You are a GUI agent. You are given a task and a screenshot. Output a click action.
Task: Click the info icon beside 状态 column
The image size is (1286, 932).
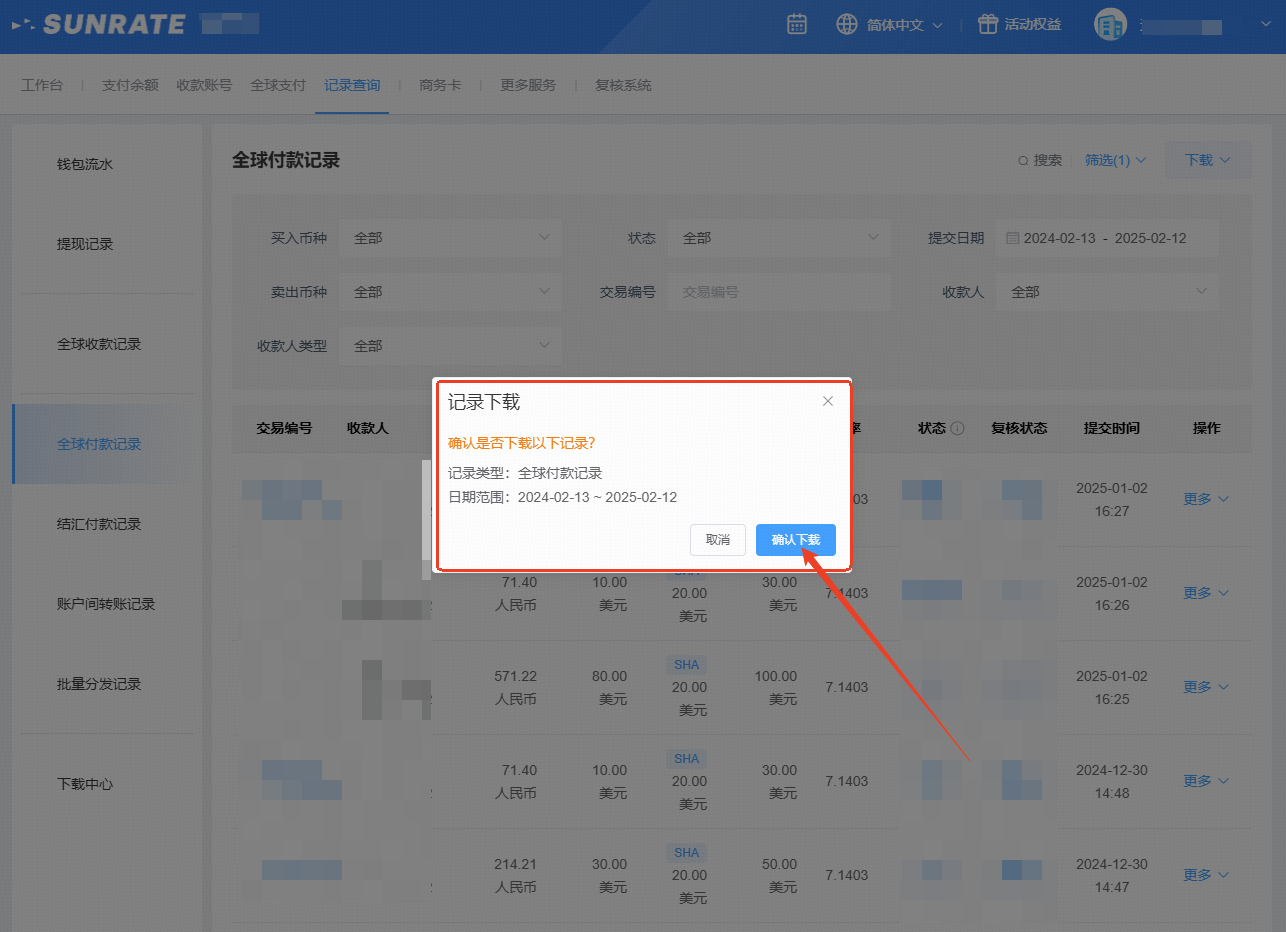click(957, 428)
